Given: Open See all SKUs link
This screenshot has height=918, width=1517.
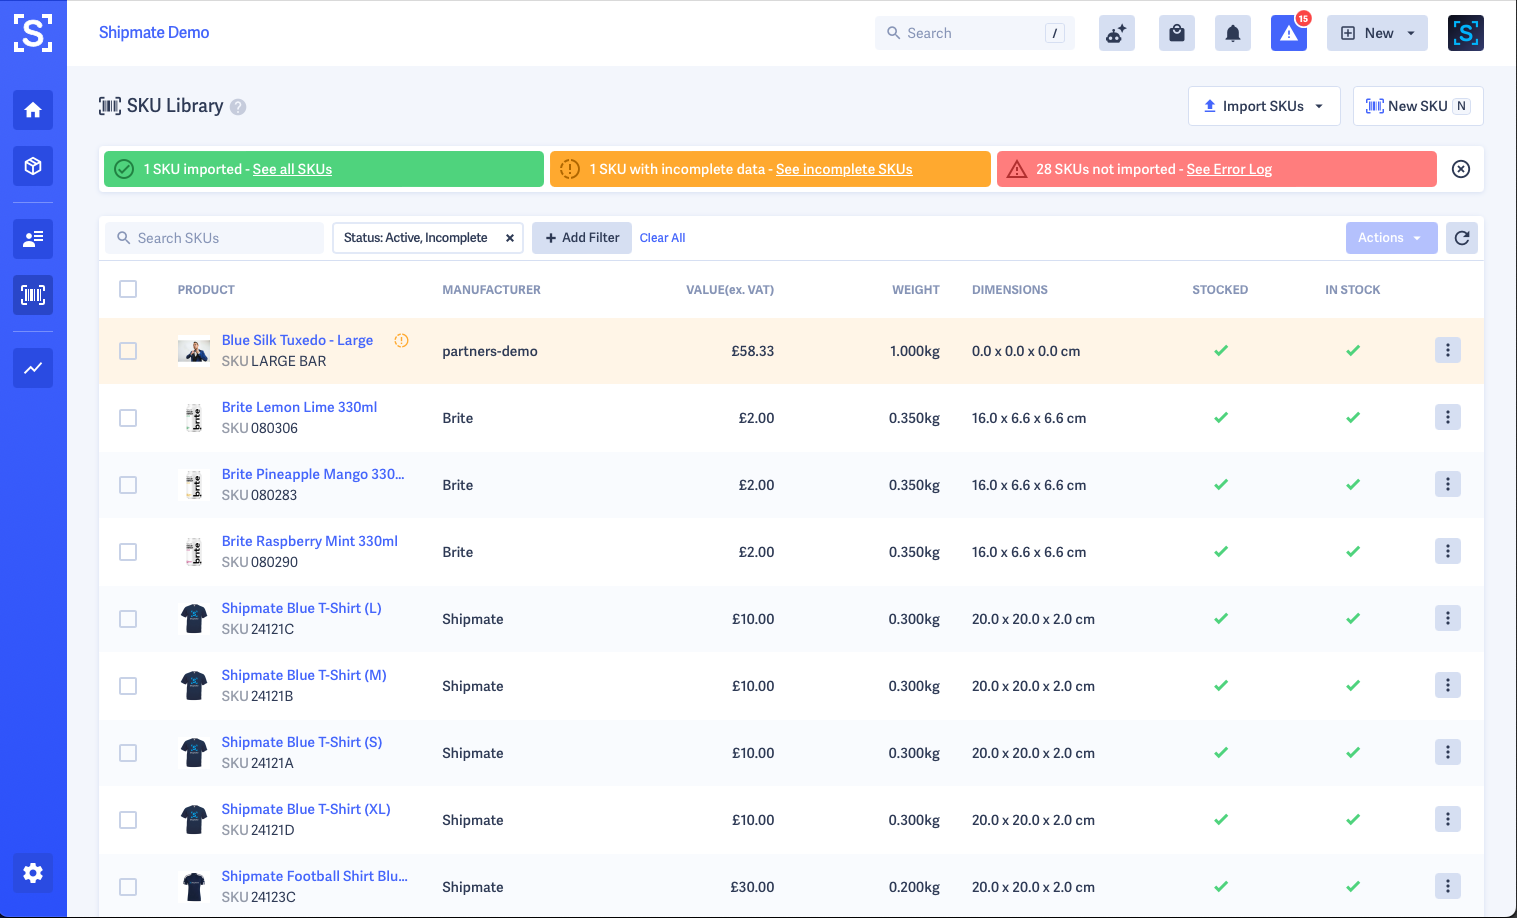Looking at the screenshot, I should (x=292, y=169).
